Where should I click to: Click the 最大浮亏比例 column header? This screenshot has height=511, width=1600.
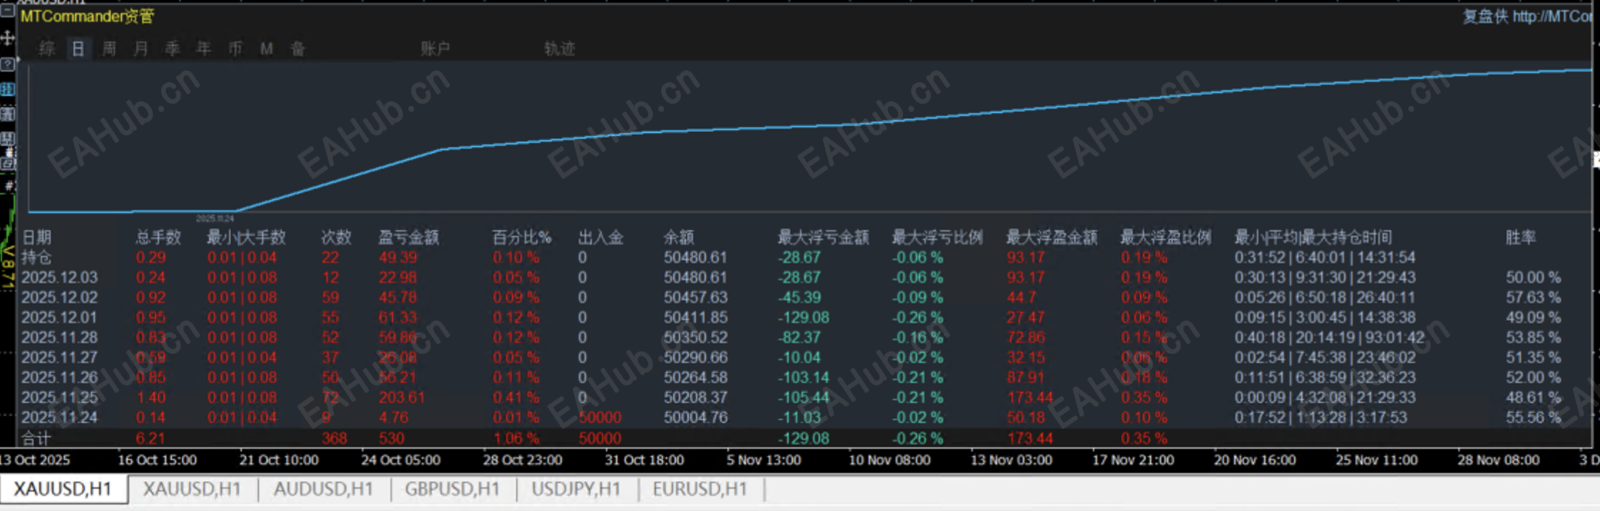(x=937, y=237)
